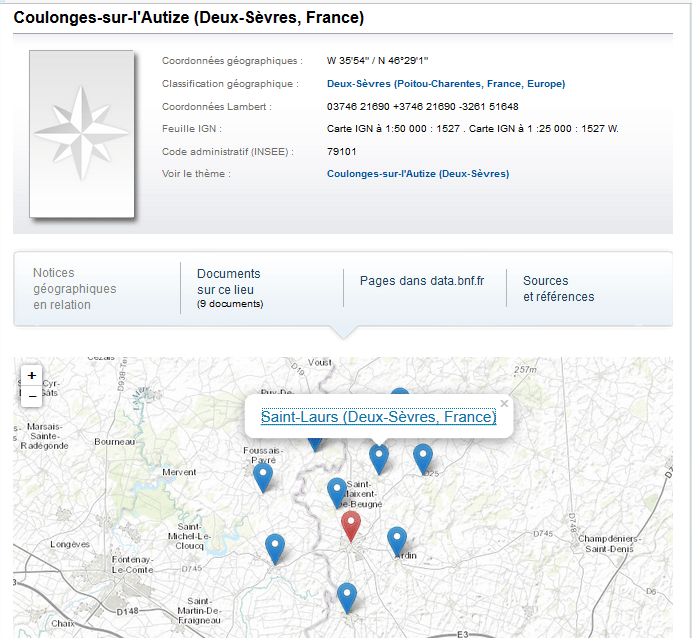
Task: Click blue marker directly below the popup arrow
Action: [x=378, y=457]
